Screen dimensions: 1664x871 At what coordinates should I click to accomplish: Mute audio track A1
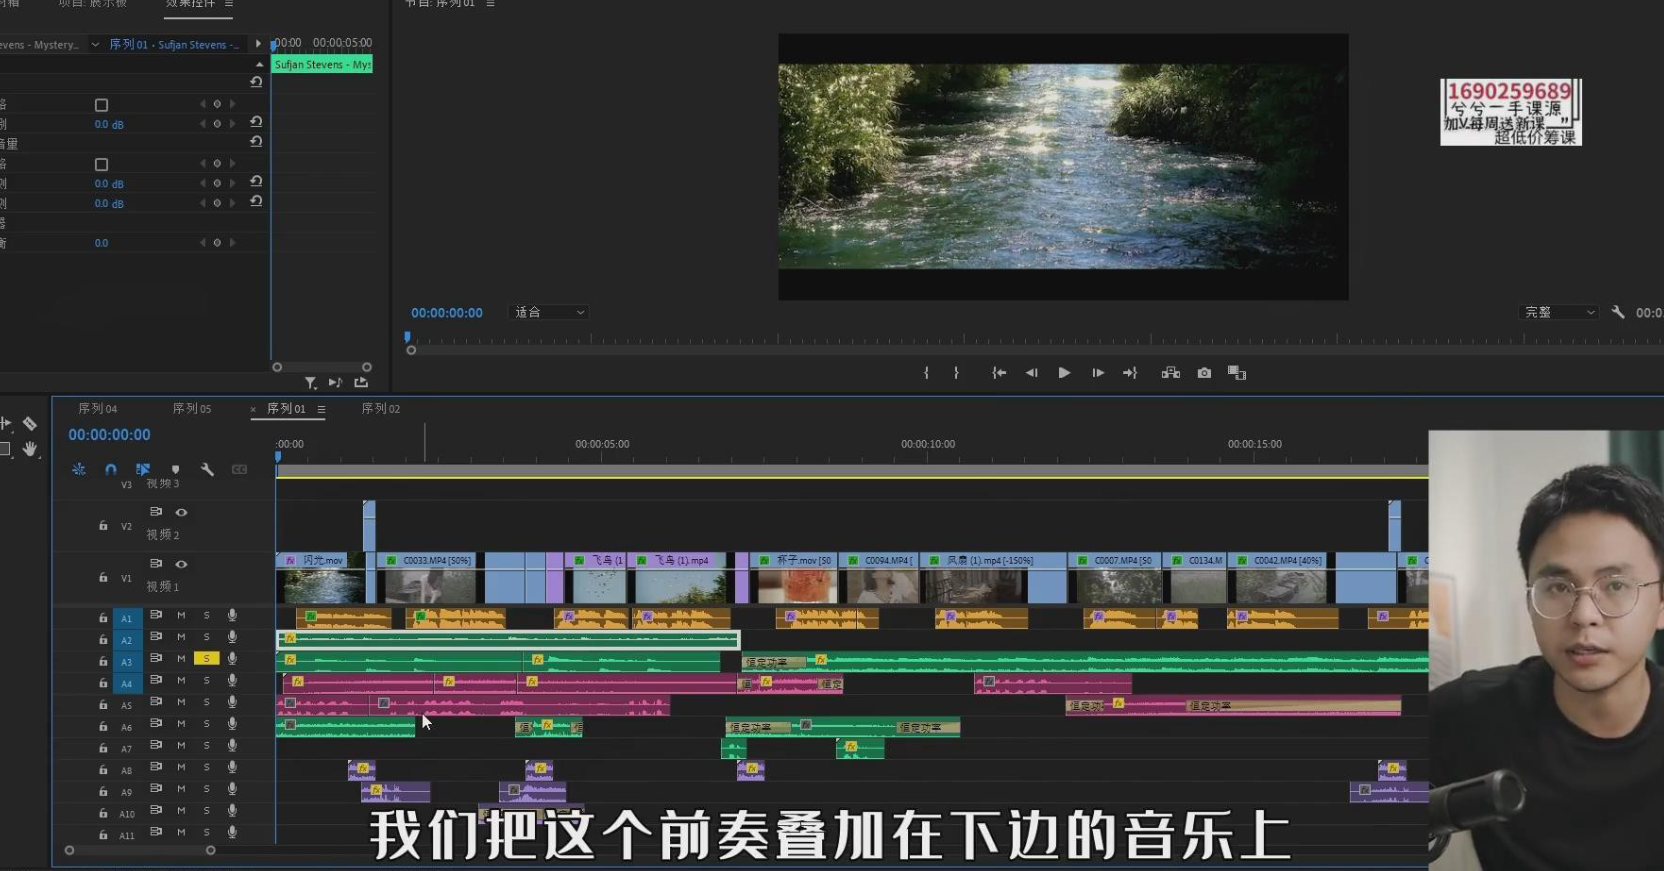coord(181,615)
